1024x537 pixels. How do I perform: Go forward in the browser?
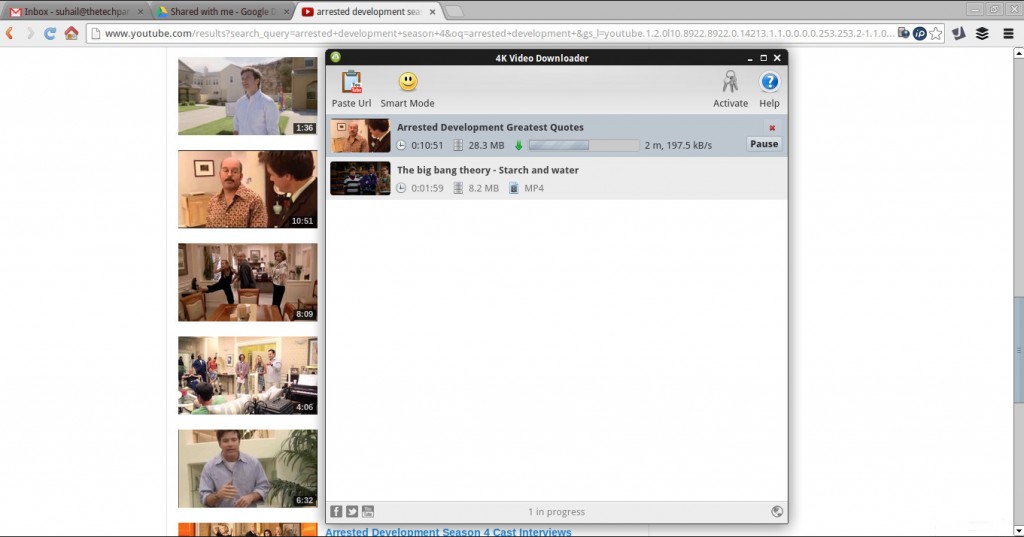click(x=30, y=33)
